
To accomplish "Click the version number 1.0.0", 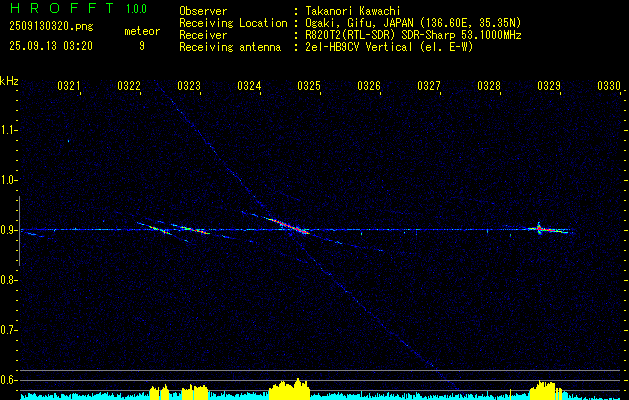I will coord(136,9).
